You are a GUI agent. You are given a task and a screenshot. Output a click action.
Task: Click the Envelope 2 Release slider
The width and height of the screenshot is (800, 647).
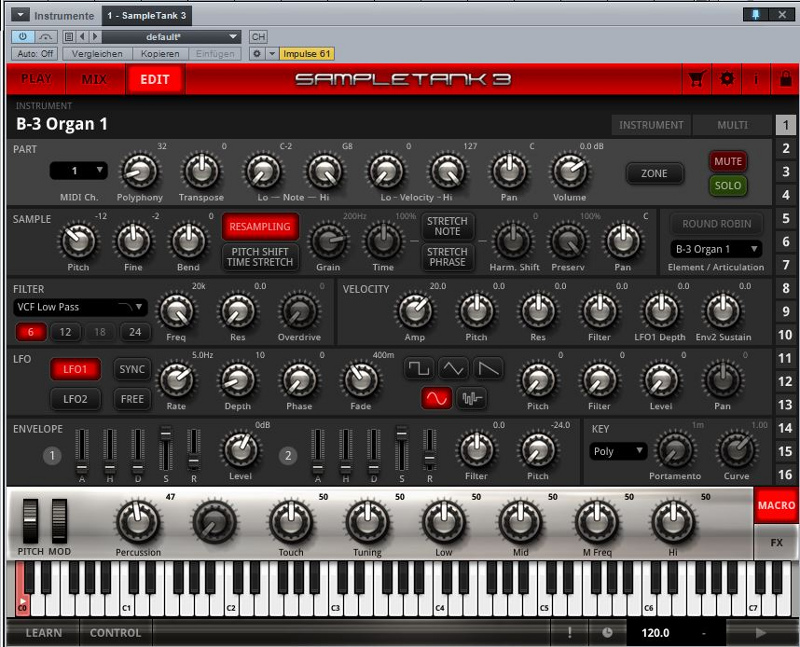pyautogui.click(x=430, y=450)
